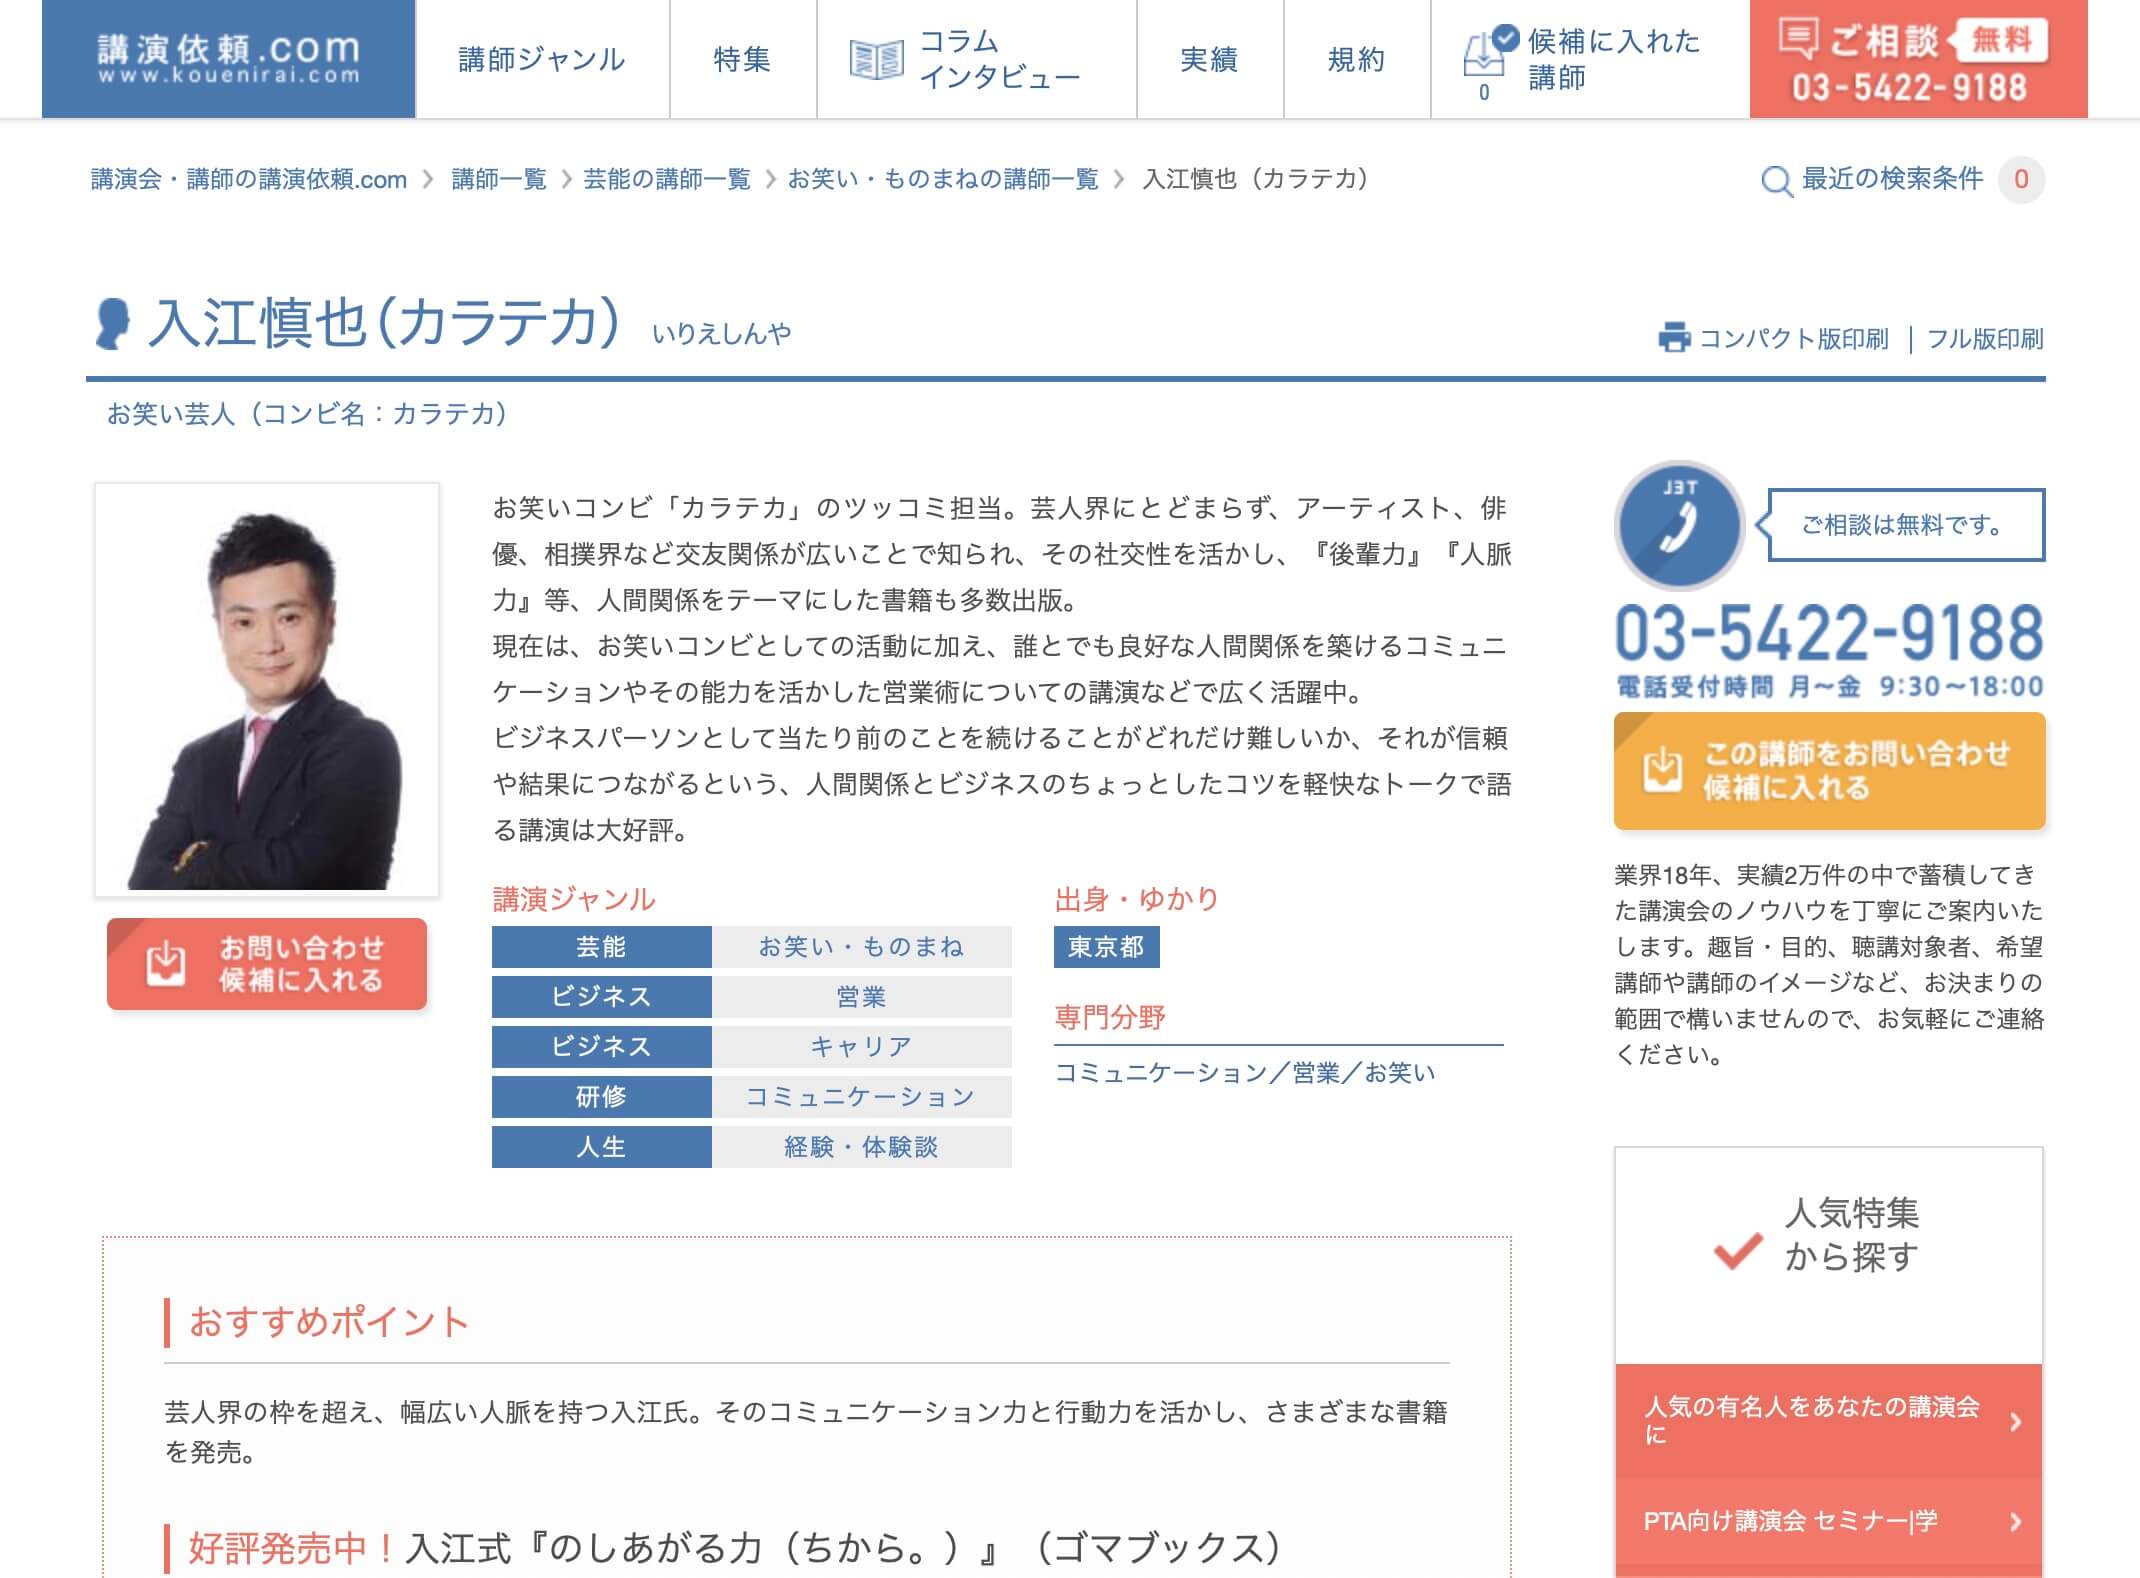Viewport: 2140px width, 1578px height.
Task: Open the 講師ジャンル menu
Action: pyautogui.click(x=542, y=59)
